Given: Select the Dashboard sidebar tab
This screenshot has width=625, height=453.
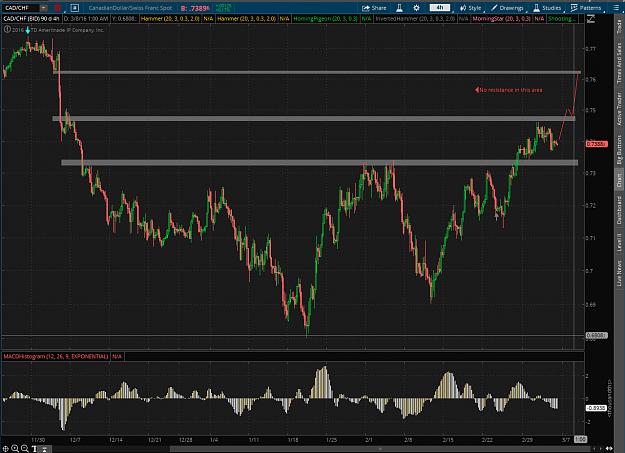Looking at the screenshot, I should (619, 210).
